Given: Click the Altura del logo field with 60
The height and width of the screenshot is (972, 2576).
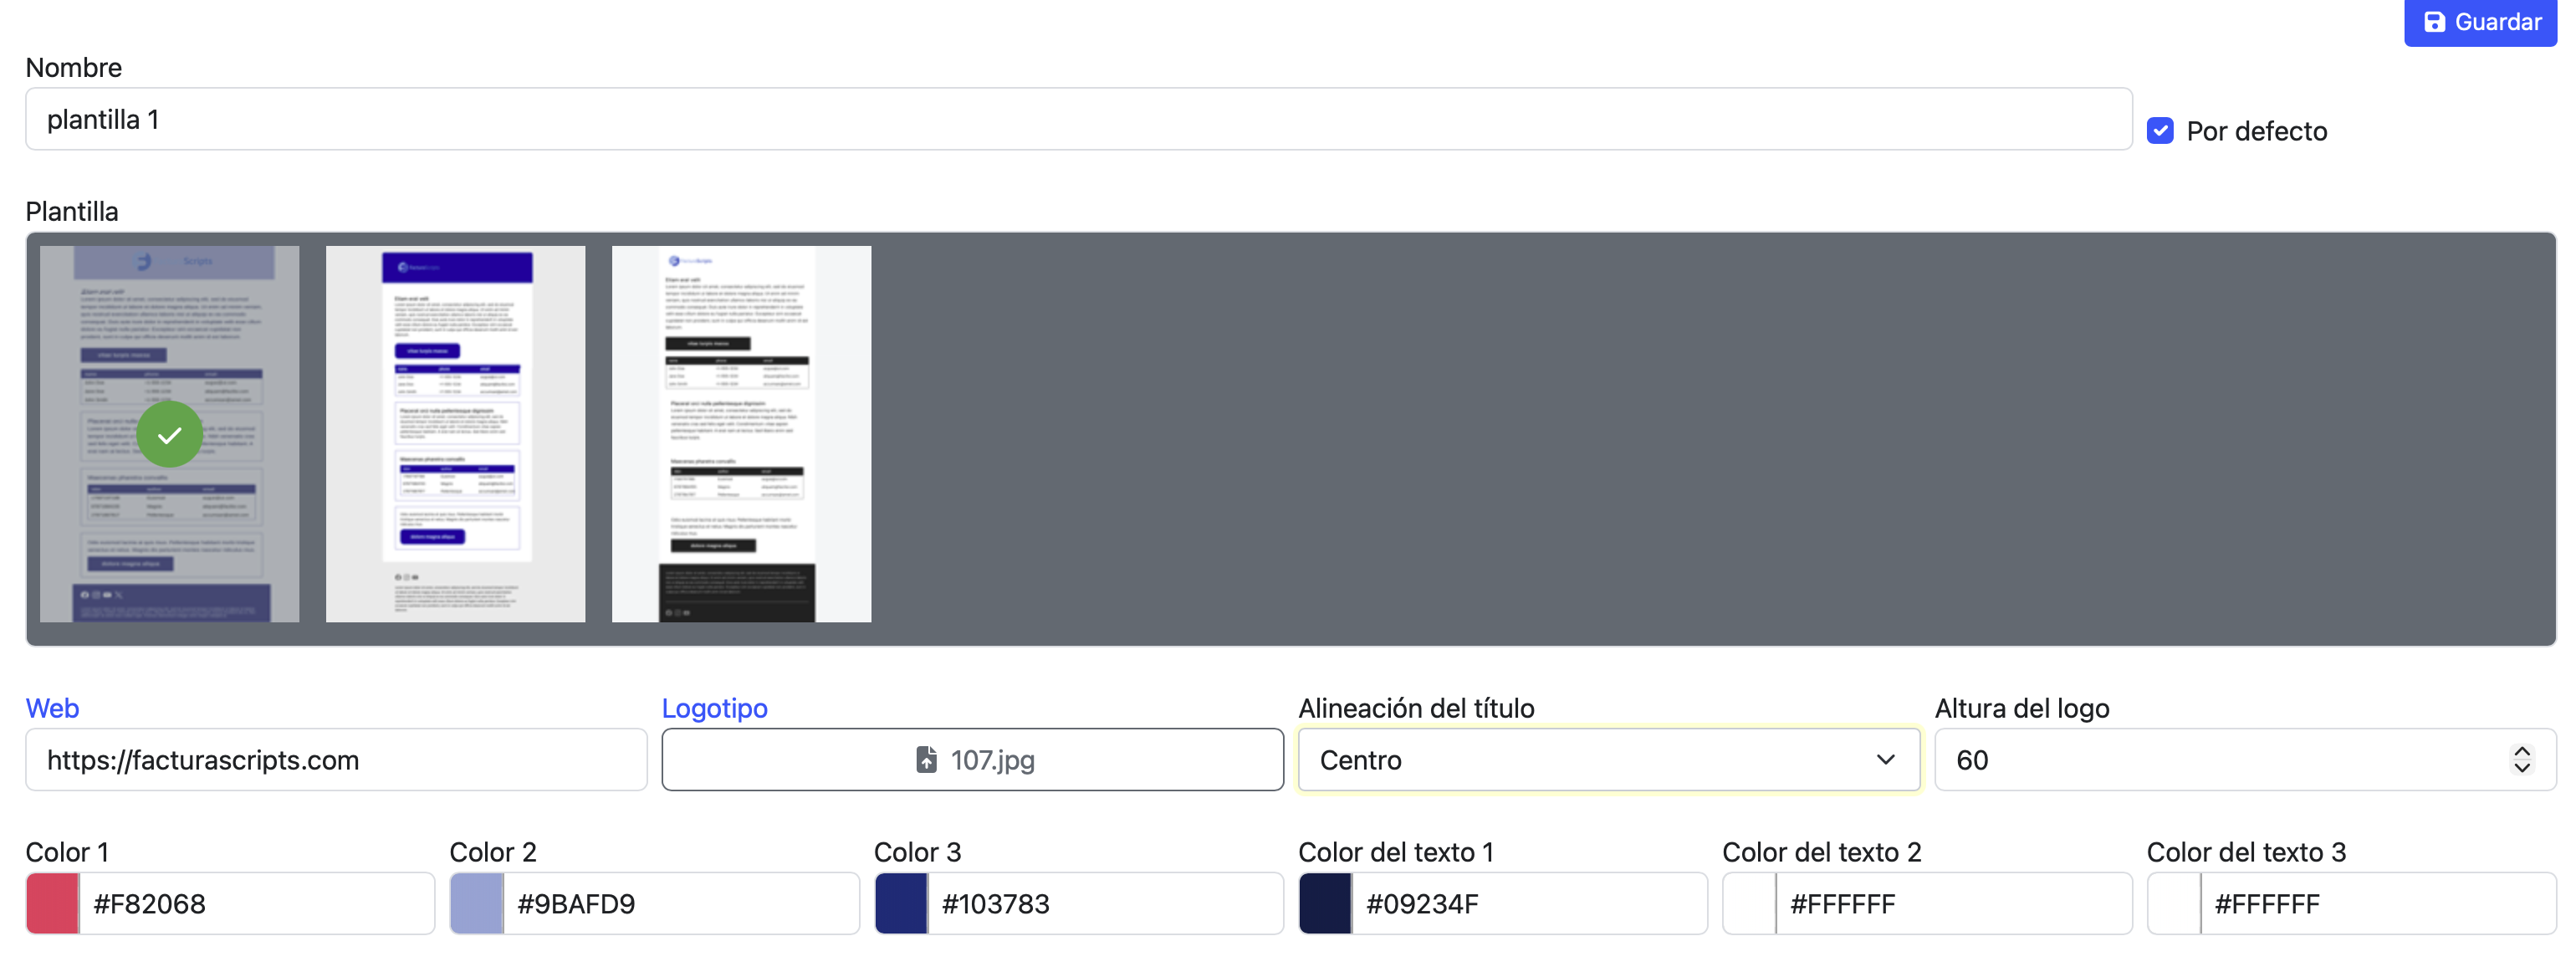Looking at the screenshot, I should pyautogui.click(x=2245, y=760).
